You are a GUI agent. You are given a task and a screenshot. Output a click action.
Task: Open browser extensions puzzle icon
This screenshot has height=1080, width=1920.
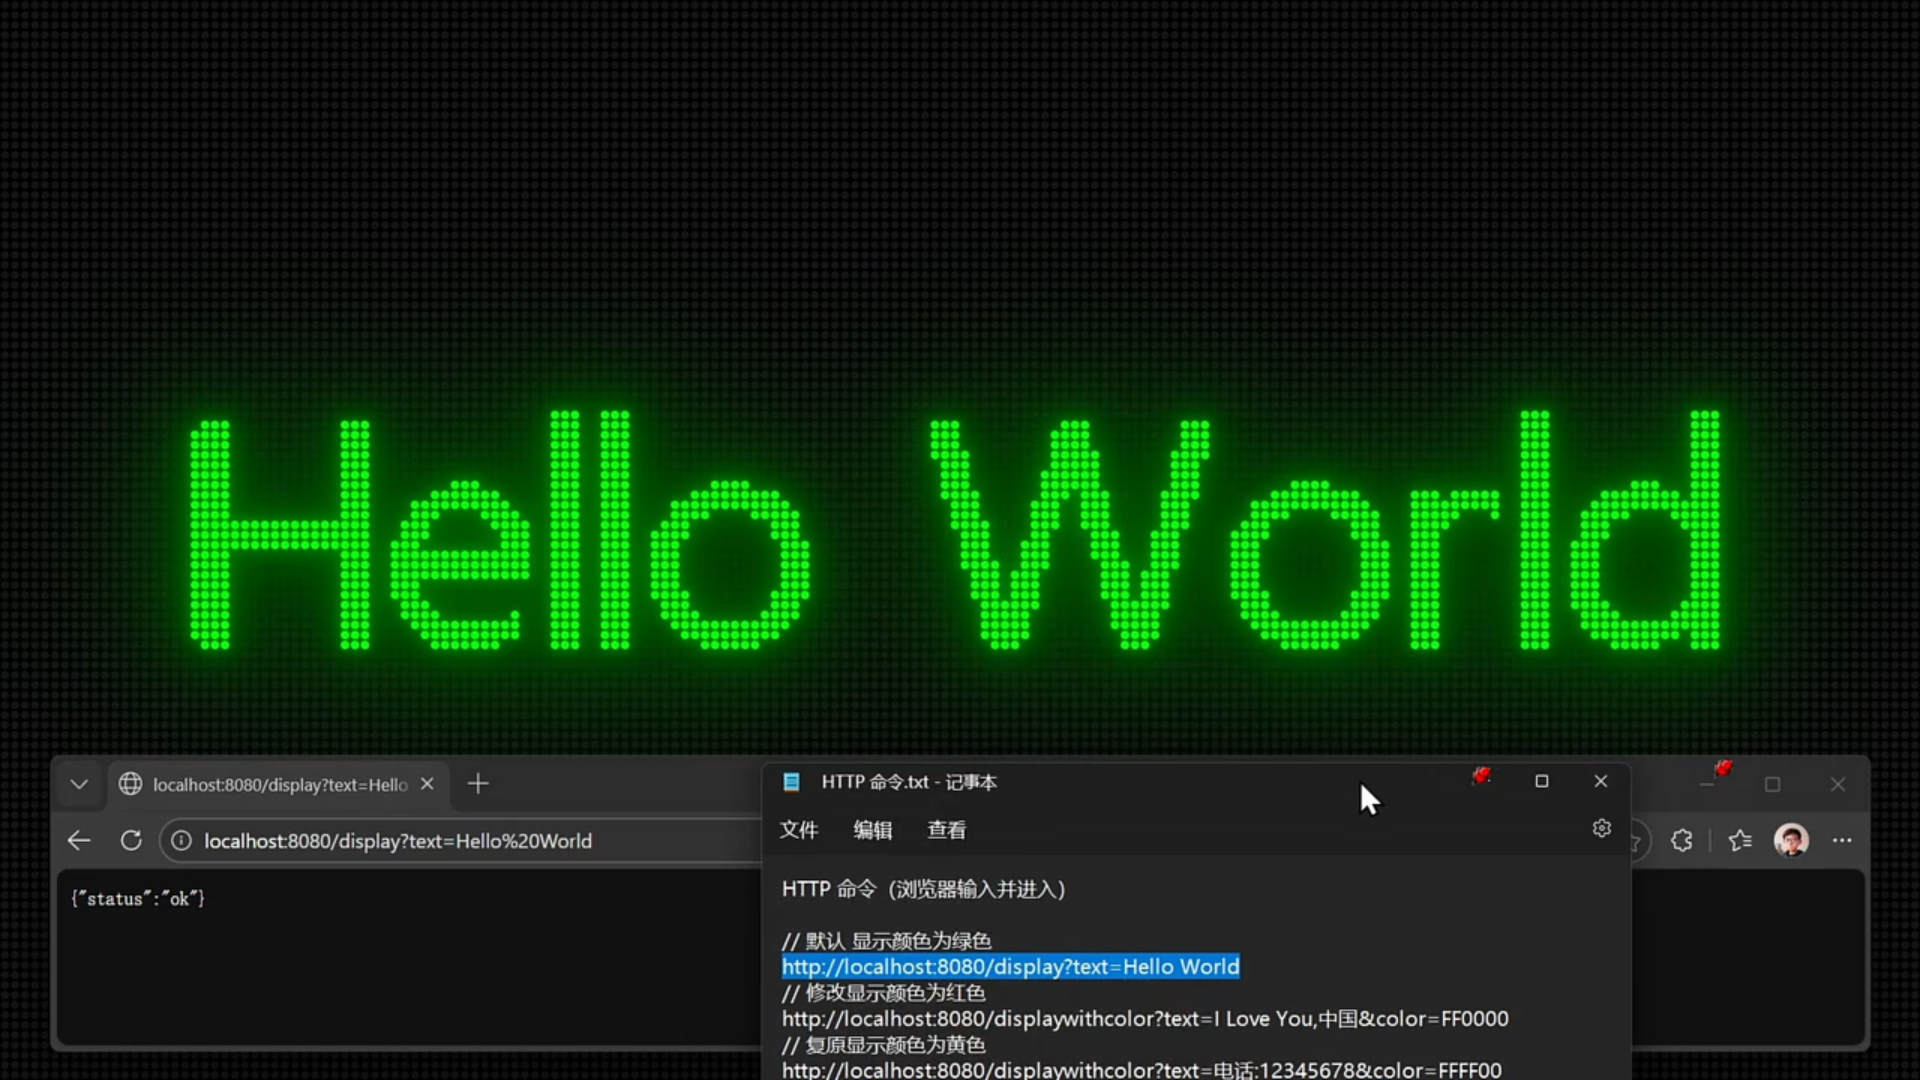pyautogui.click(x=1682, y=841)
